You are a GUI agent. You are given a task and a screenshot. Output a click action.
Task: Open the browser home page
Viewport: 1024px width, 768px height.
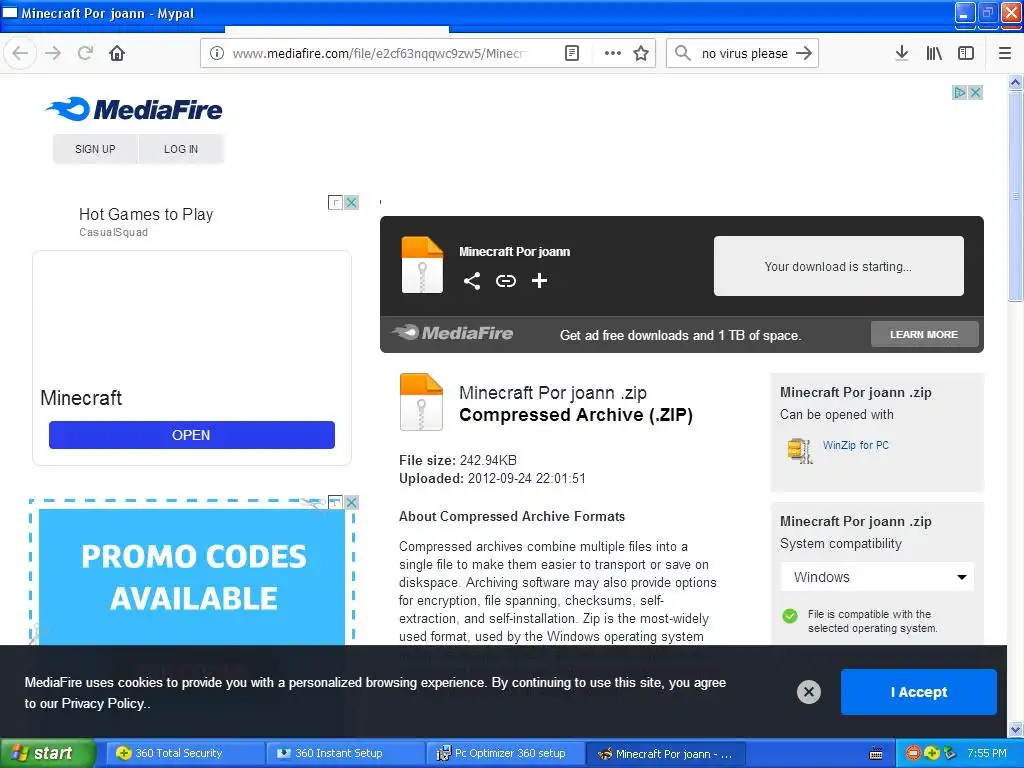click(x=117, y=53)
